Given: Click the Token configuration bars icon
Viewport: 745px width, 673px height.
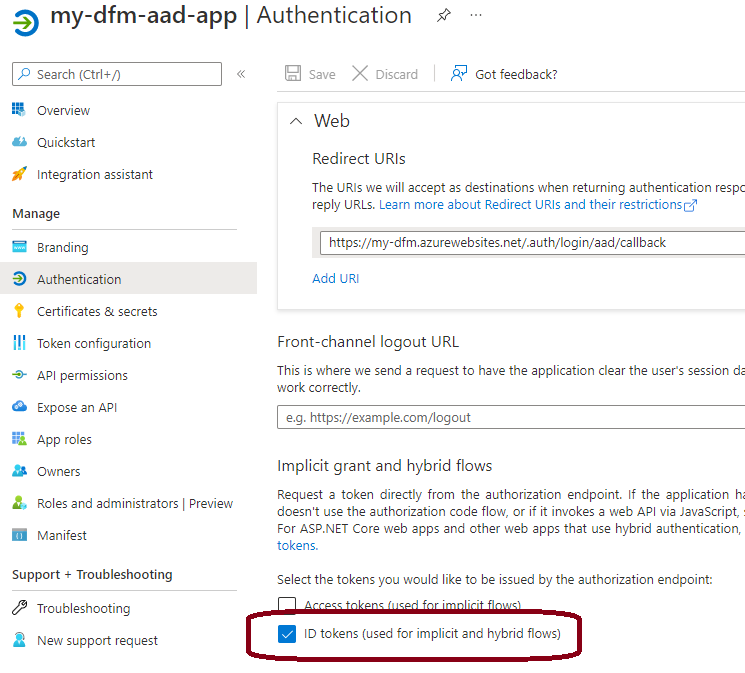Looking at the screenshot, I should [19, 343].
